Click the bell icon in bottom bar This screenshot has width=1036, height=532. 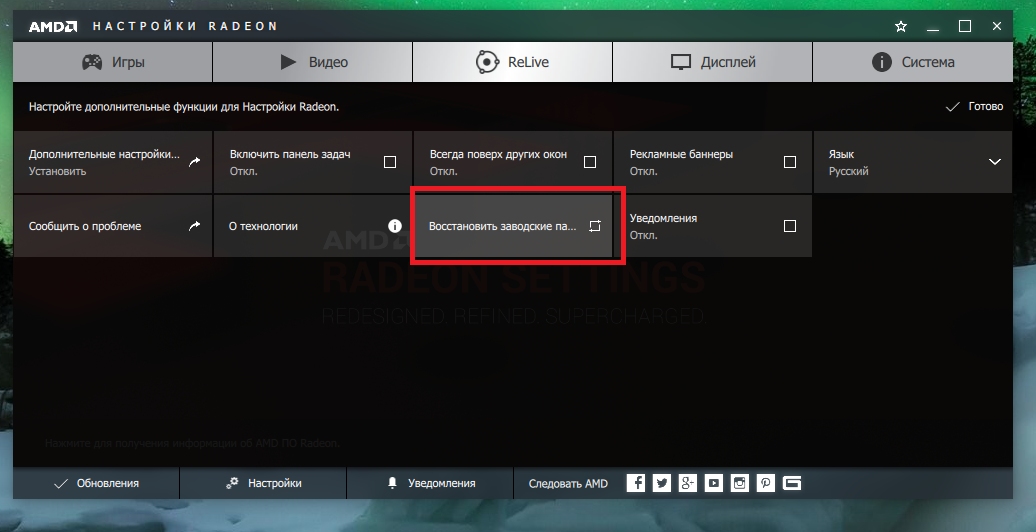(x=392, y=483)
